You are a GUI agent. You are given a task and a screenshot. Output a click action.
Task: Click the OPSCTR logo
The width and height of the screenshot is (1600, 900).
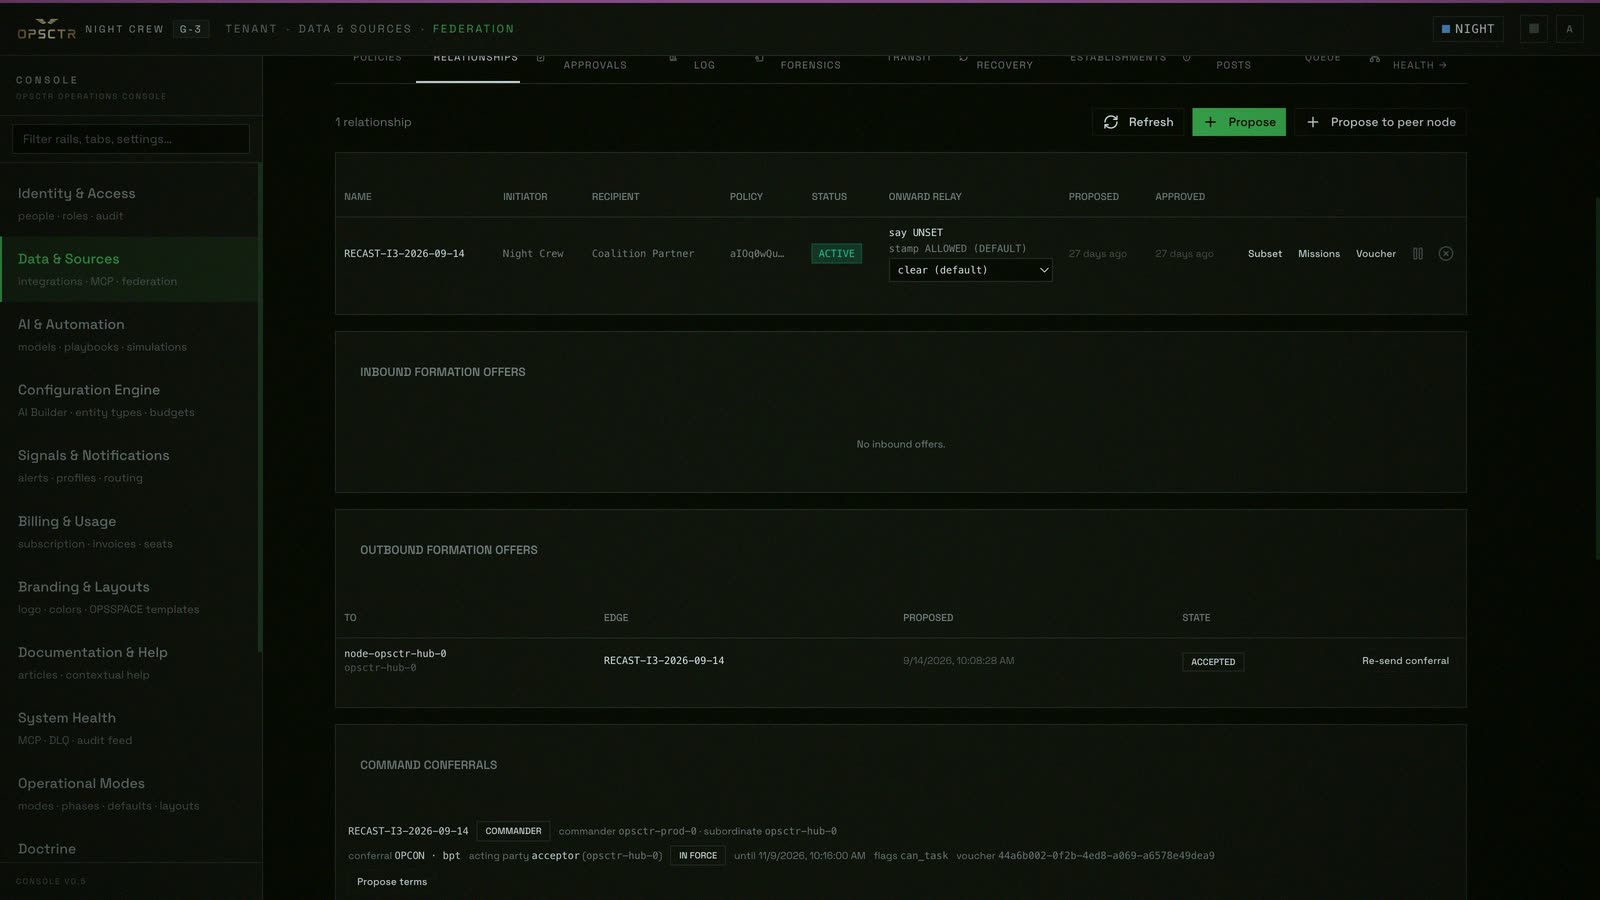[x=46, y=29]
